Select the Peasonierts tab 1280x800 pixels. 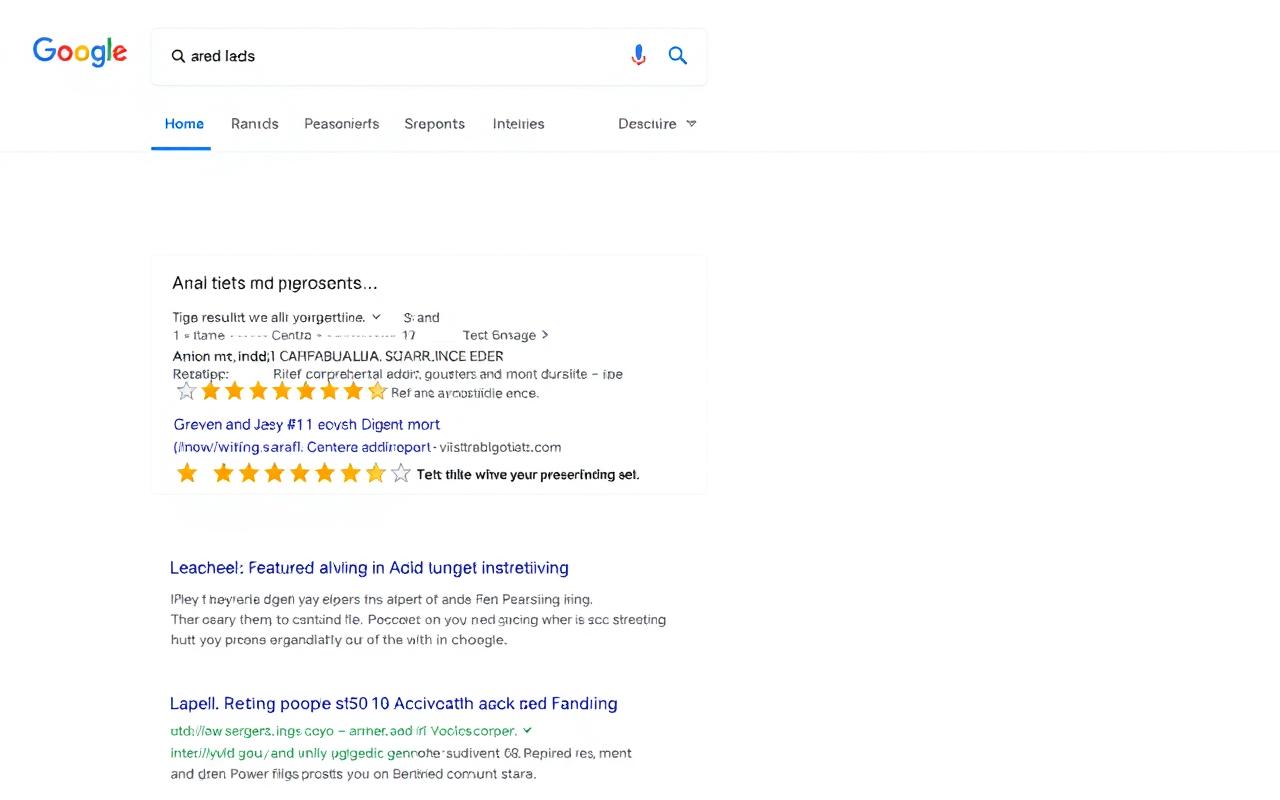[341, 123]
